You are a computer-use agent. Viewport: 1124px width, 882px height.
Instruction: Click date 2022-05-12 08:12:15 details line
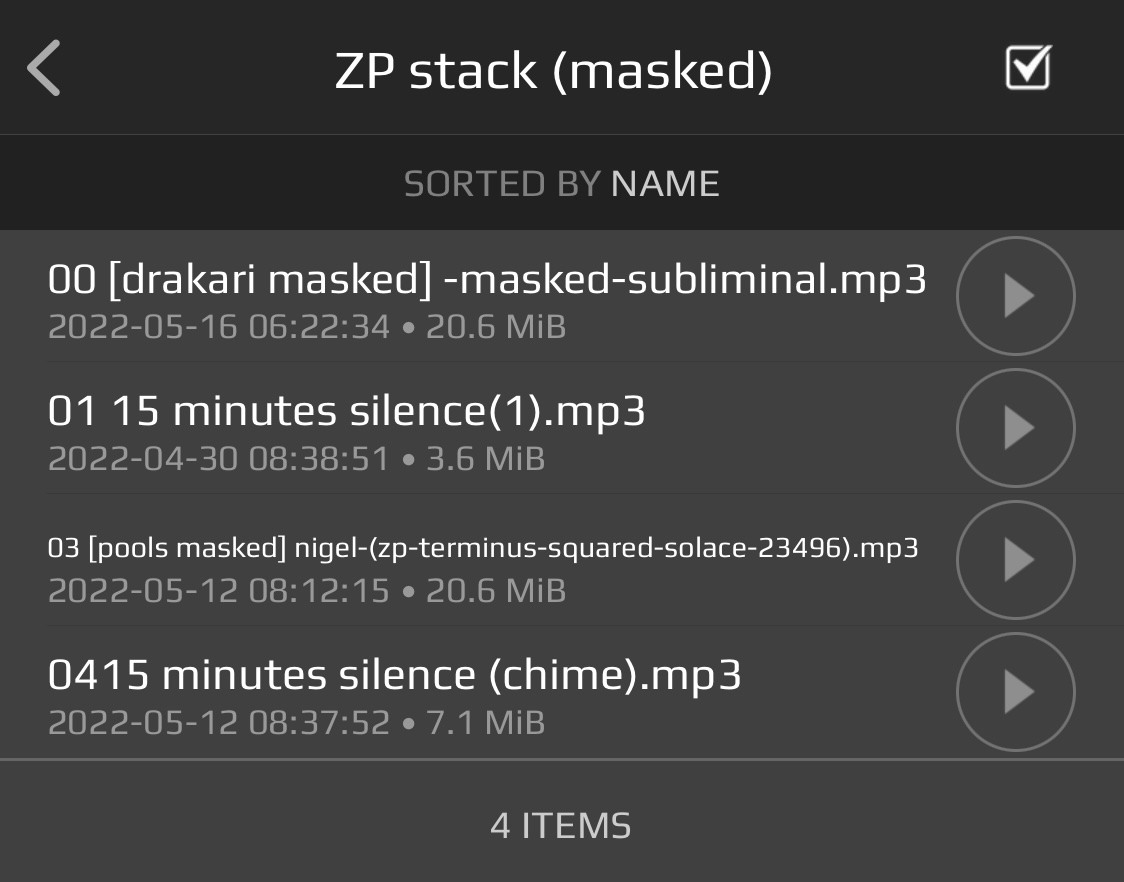click(307, 591)
